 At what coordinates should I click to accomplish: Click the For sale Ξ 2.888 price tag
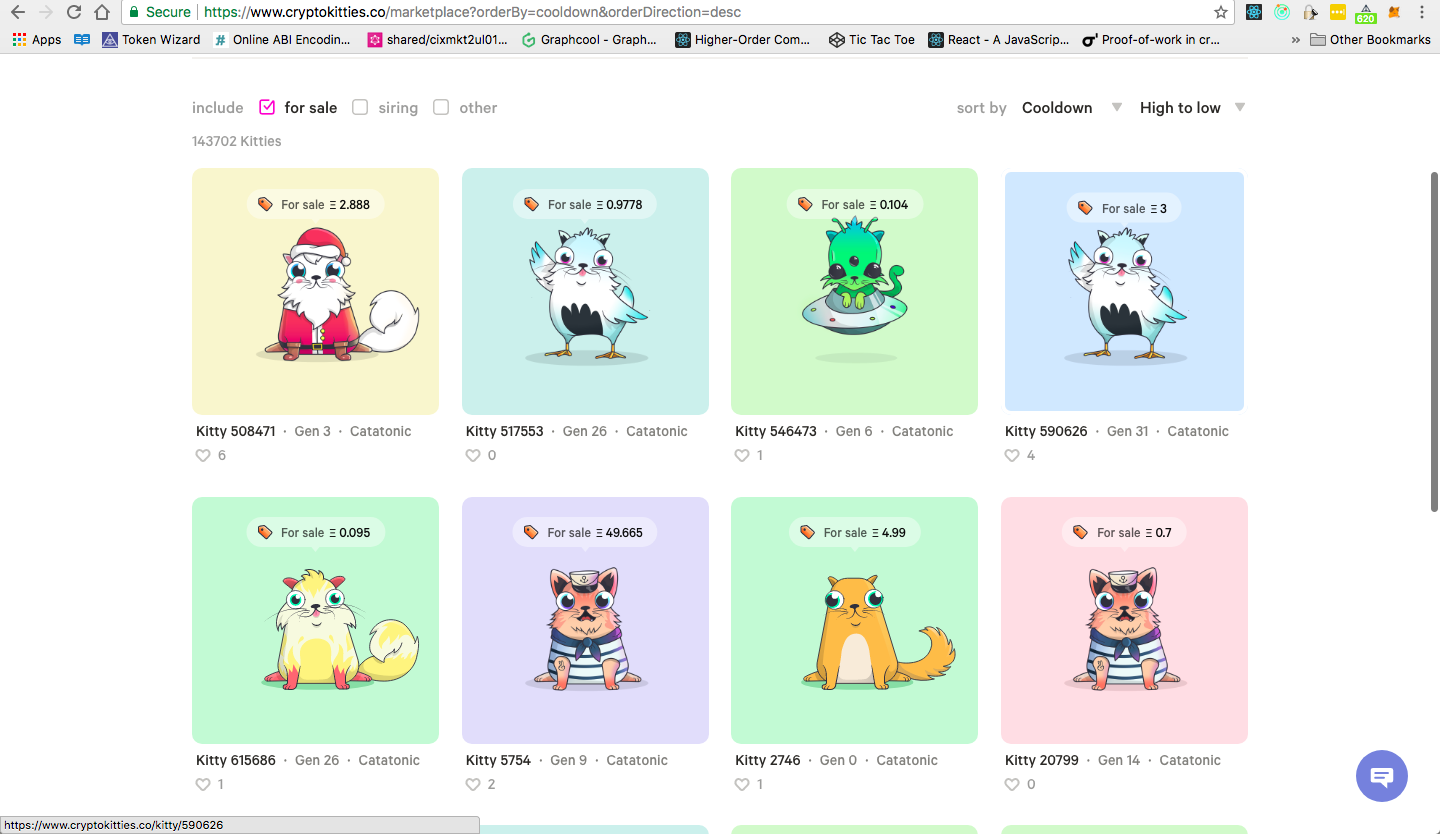[x=315, y=204]
